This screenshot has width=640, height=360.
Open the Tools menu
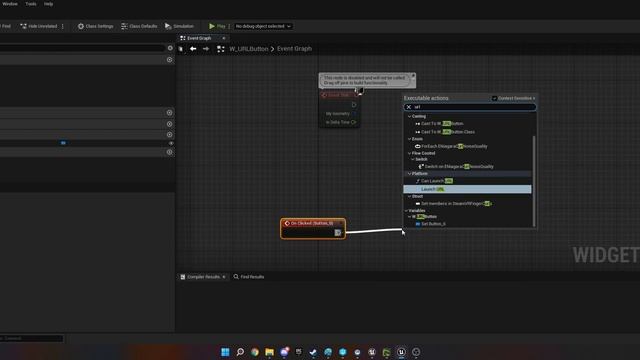[31, 4]
